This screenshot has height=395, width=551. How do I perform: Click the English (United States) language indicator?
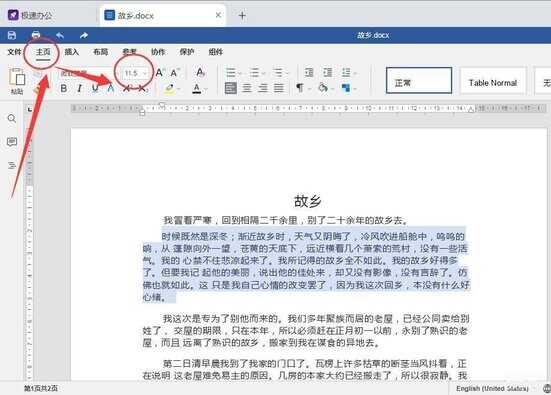[x=492, y=388]
